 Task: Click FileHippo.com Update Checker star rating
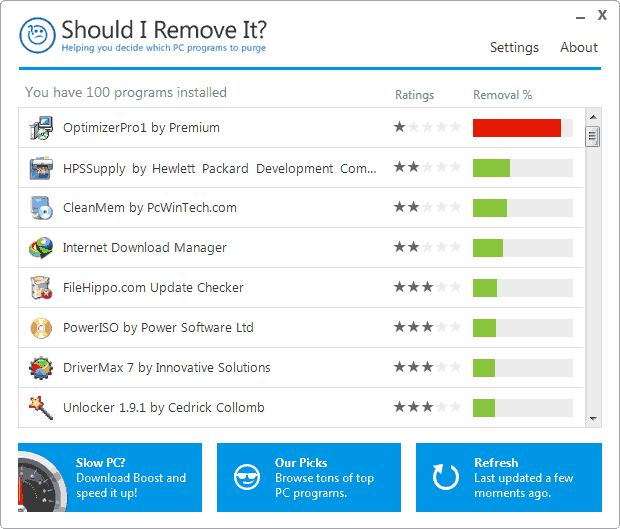click(x=427, y=287)
